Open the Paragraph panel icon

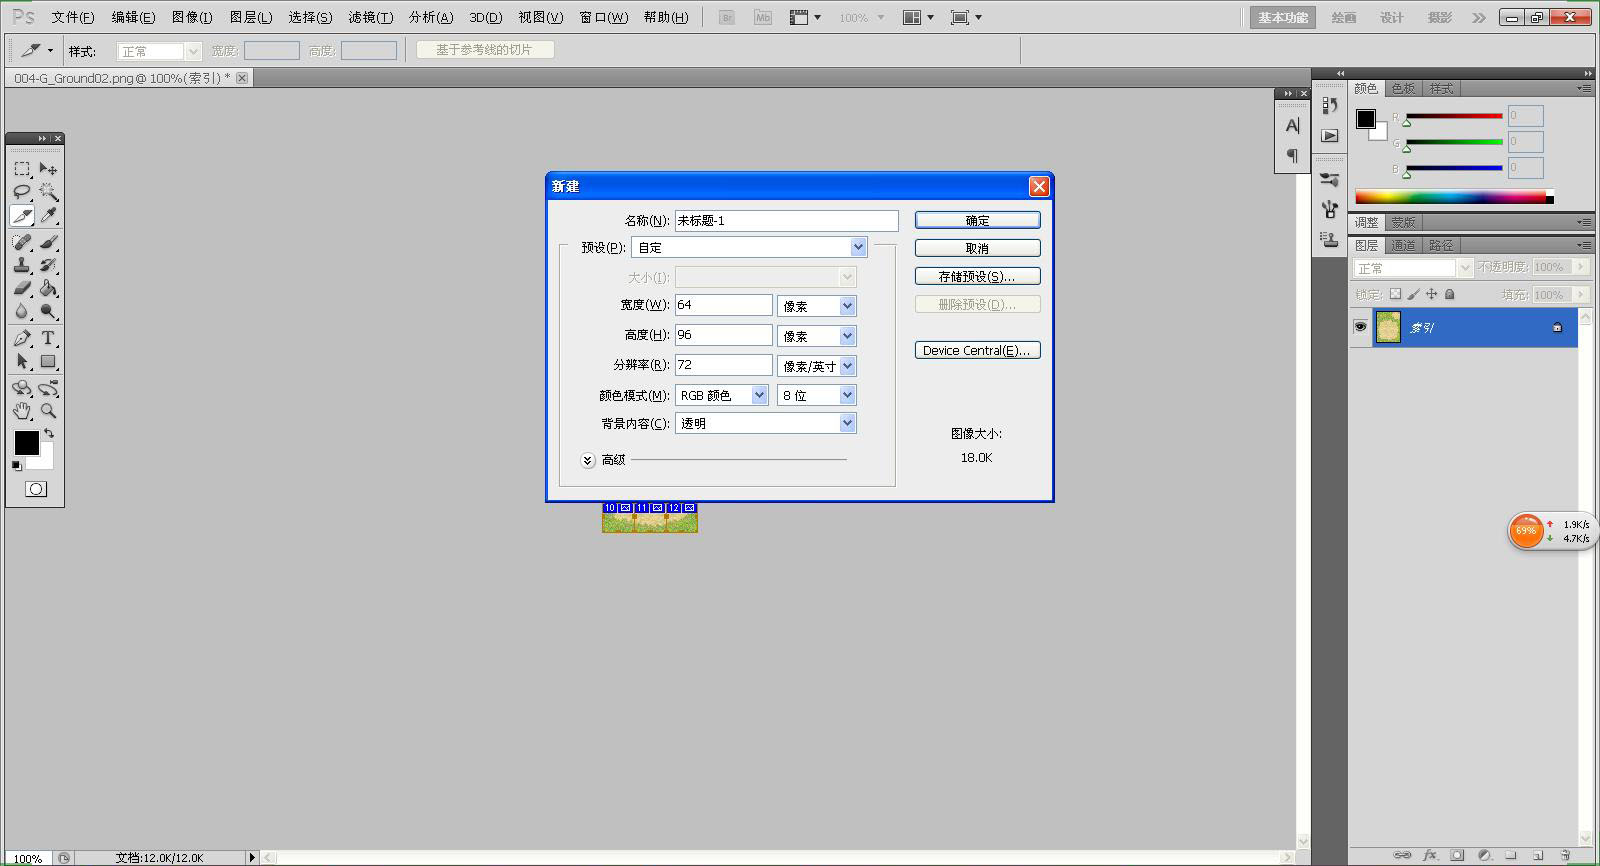[1292, 155]
